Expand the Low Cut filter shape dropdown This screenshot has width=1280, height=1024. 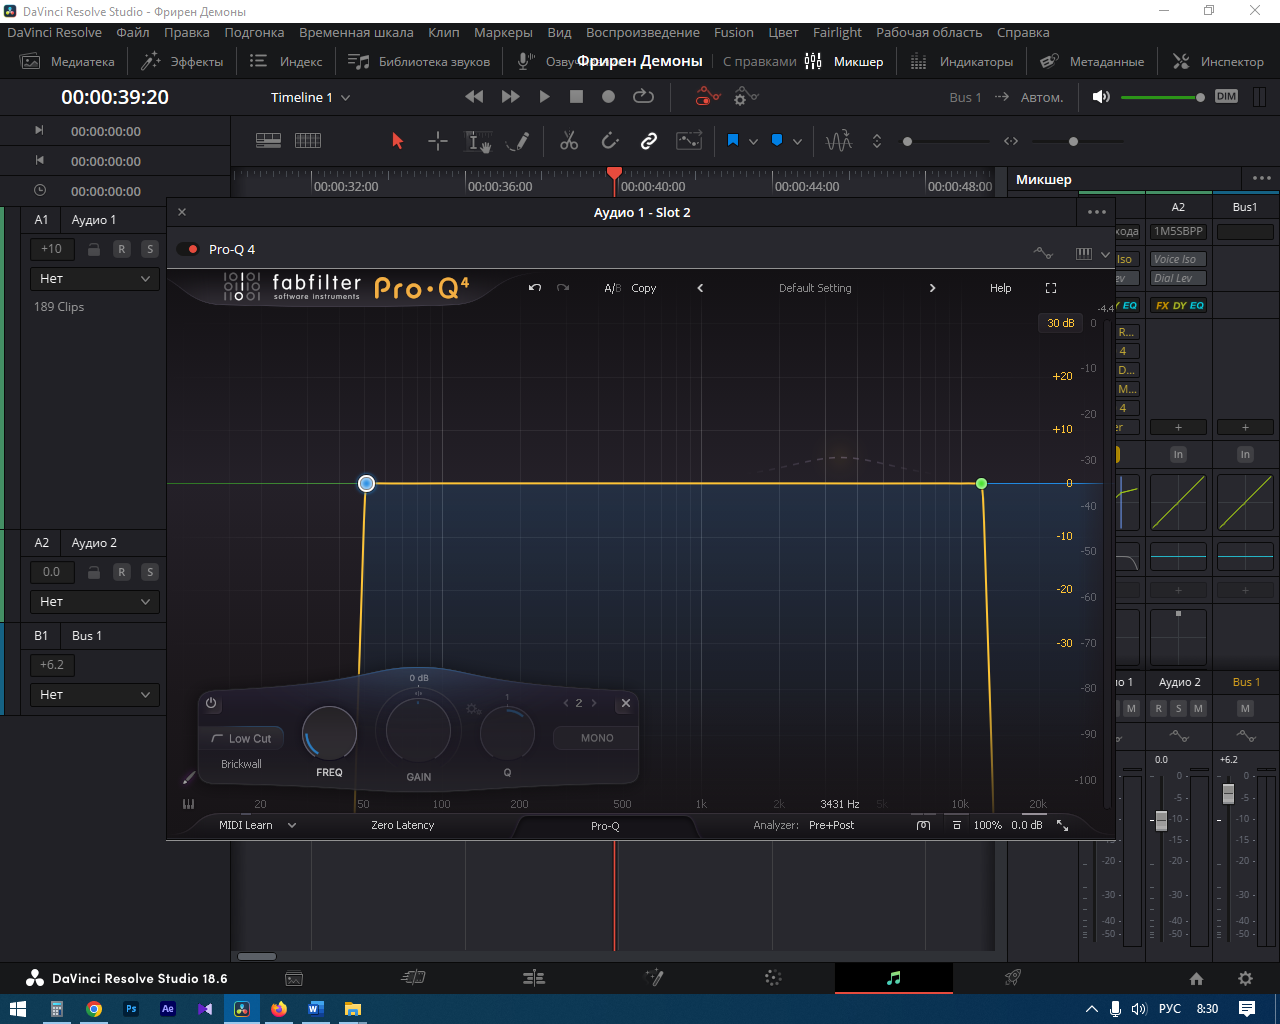(241, 739)
